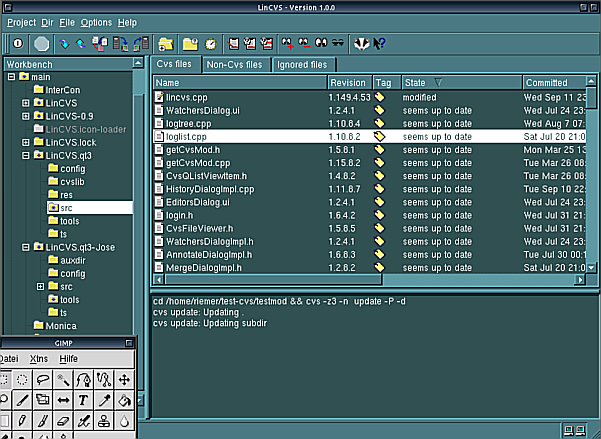Collapse the main tree node
The image size is (601, 439).
coord(11,77)
